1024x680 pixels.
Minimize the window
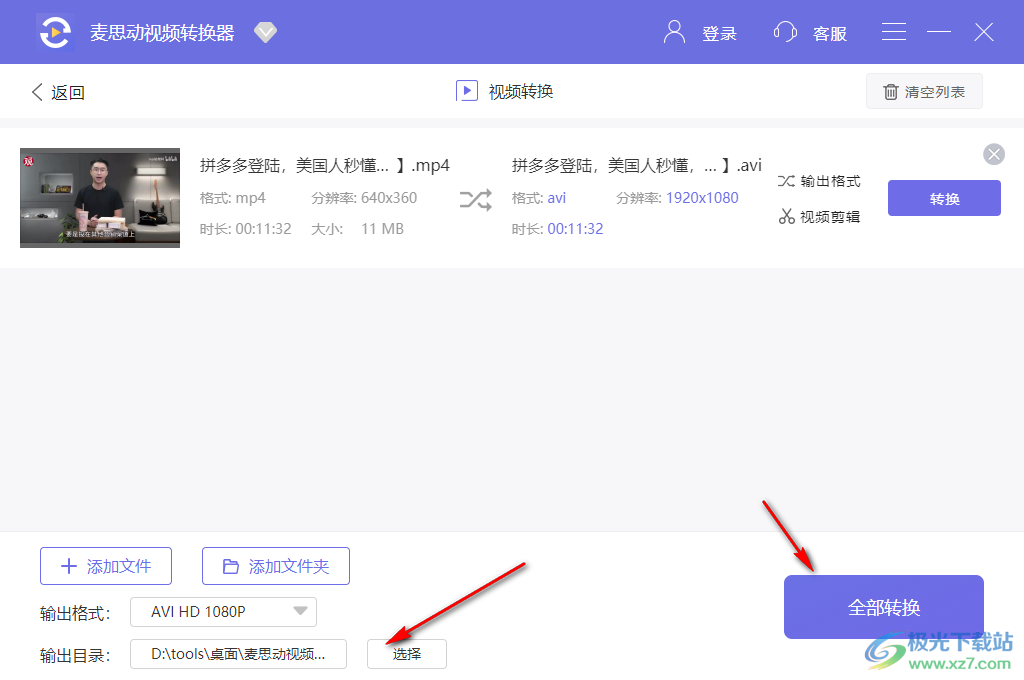[x=939, y=32]
